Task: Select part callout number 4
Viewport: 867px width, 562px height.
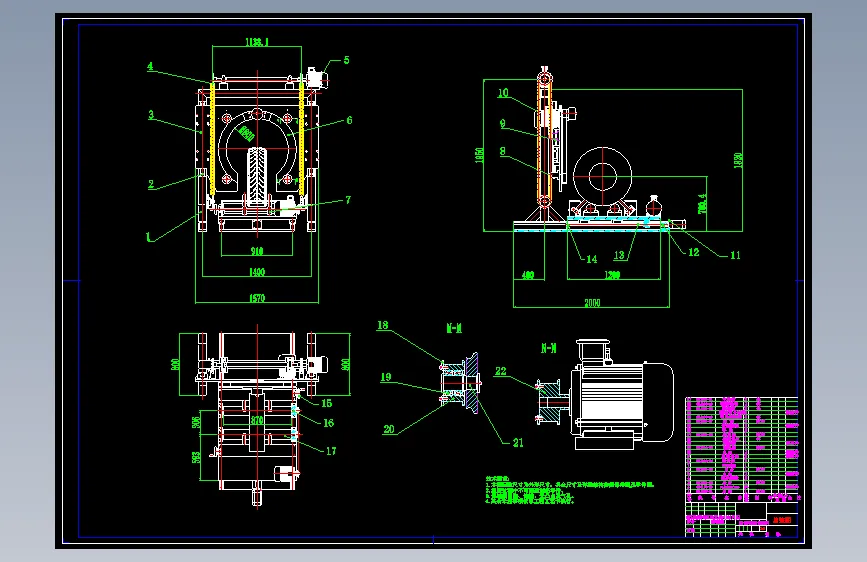Action: [x=150, y=66]
